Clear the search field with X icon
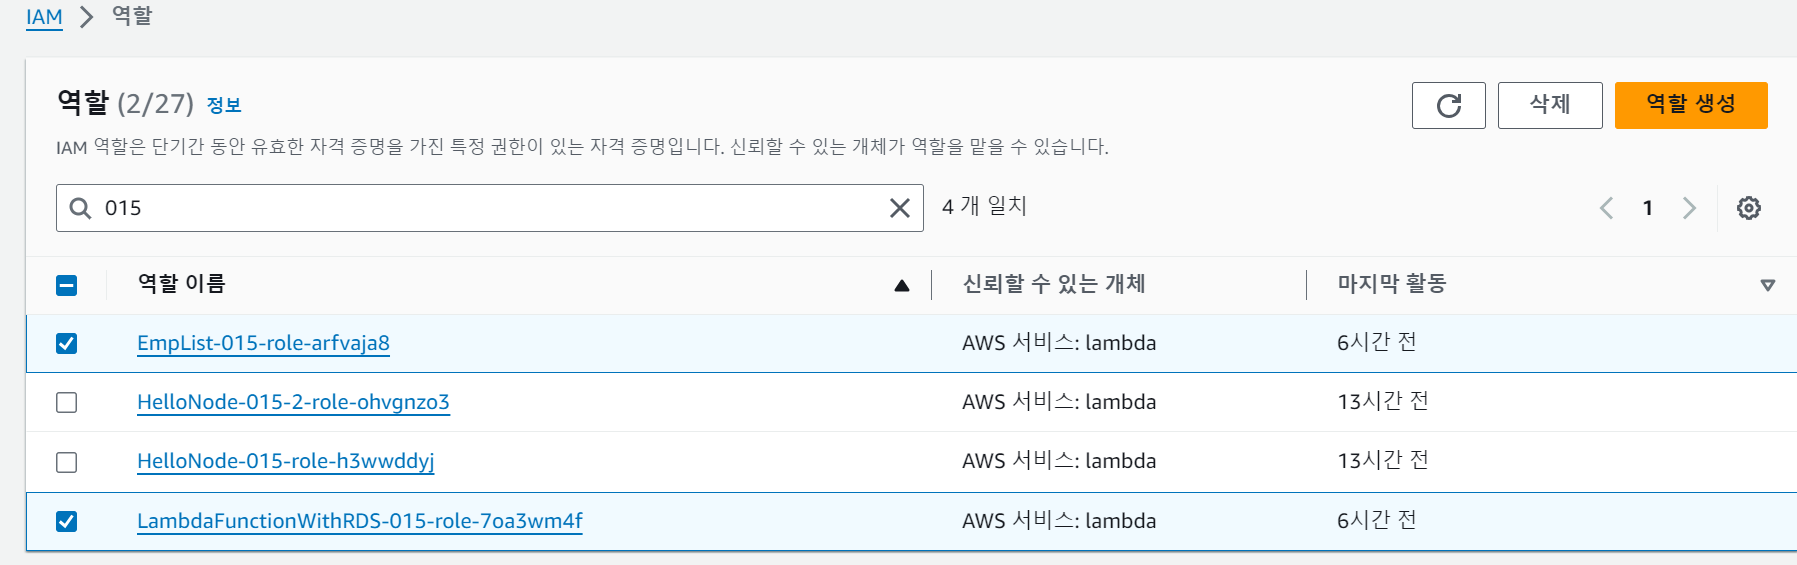This screenshot has width=1797, height=565. coord(899,208)
